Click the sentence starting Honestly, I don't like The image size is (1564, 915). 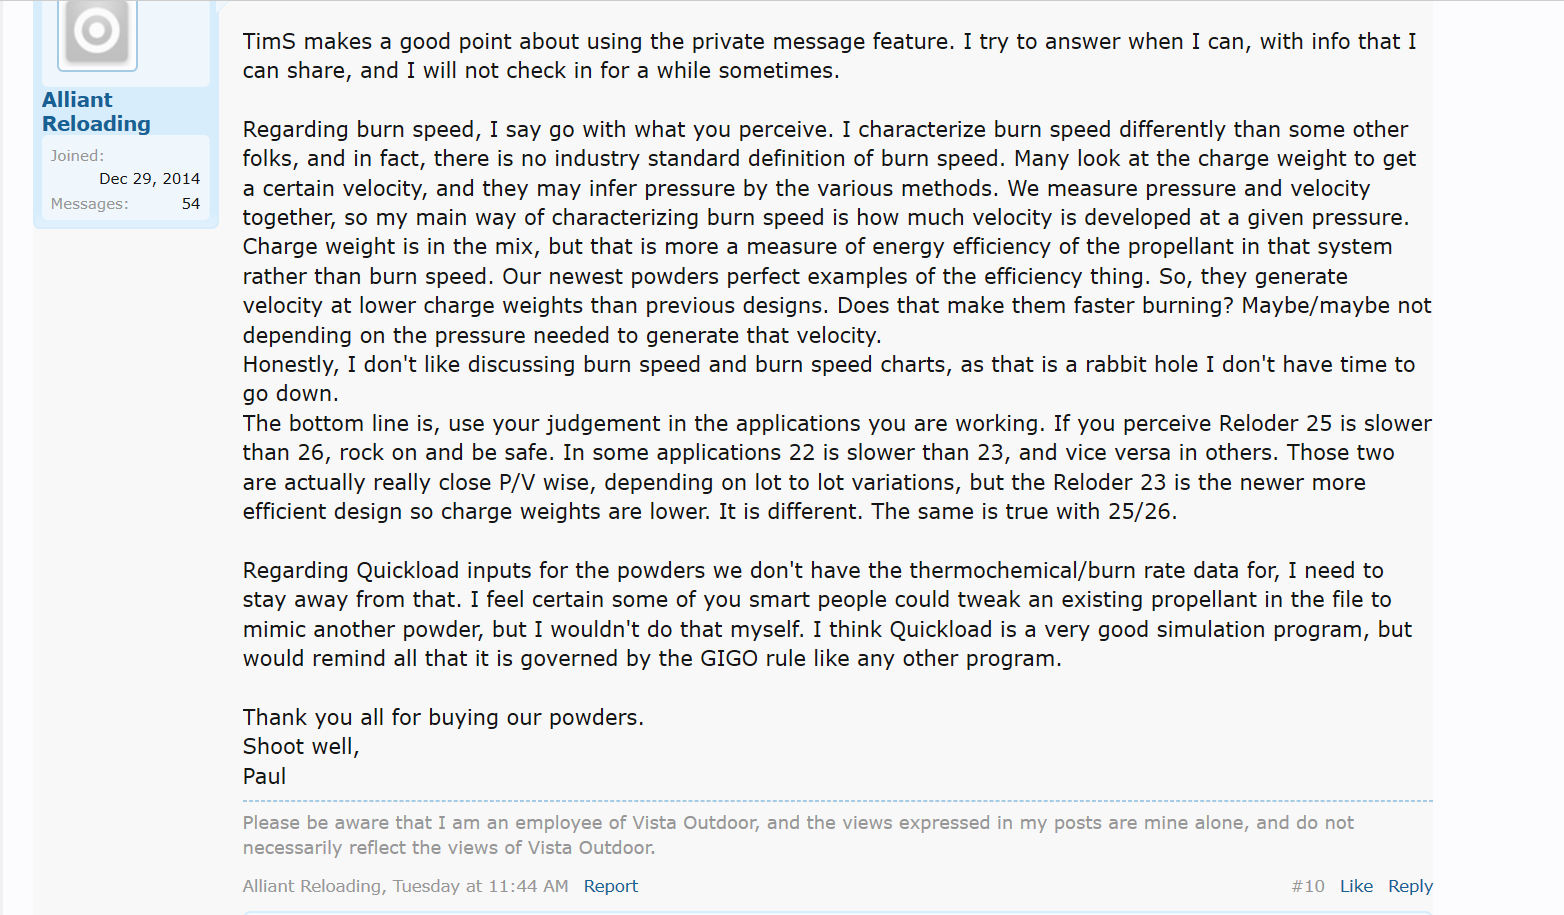point(828,379)
